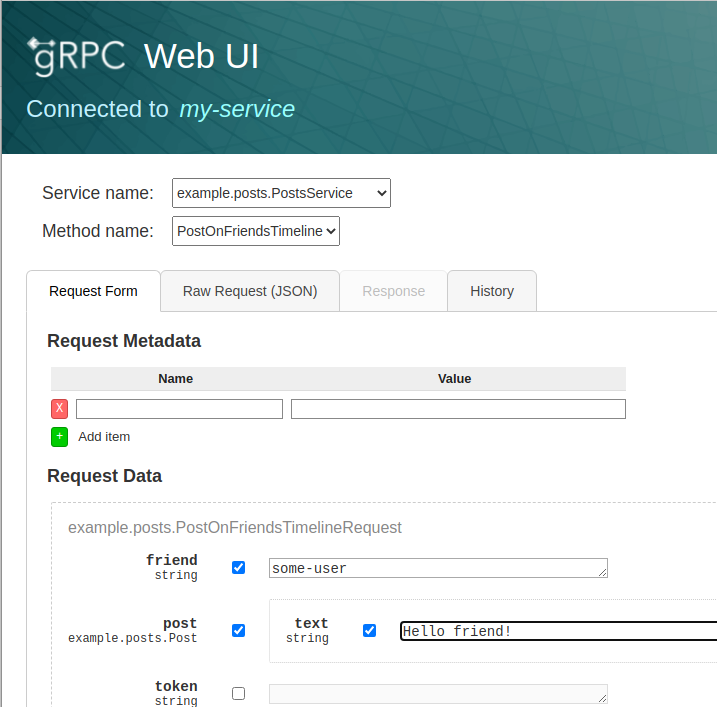The image size is (717, 707).
Task: Click the Web UI title text
Action: click(x=201, y=56)
